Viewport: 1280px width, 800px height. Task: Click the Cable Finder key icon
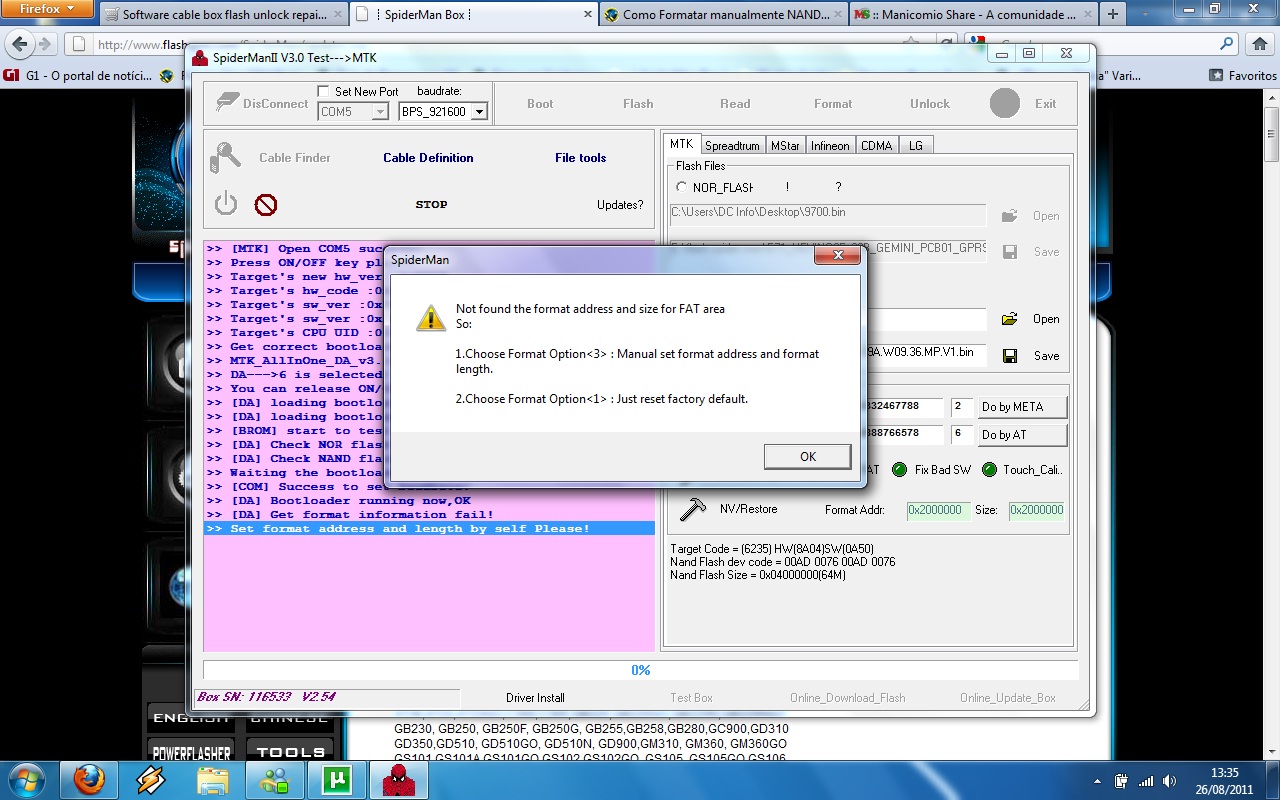[225, 158]
